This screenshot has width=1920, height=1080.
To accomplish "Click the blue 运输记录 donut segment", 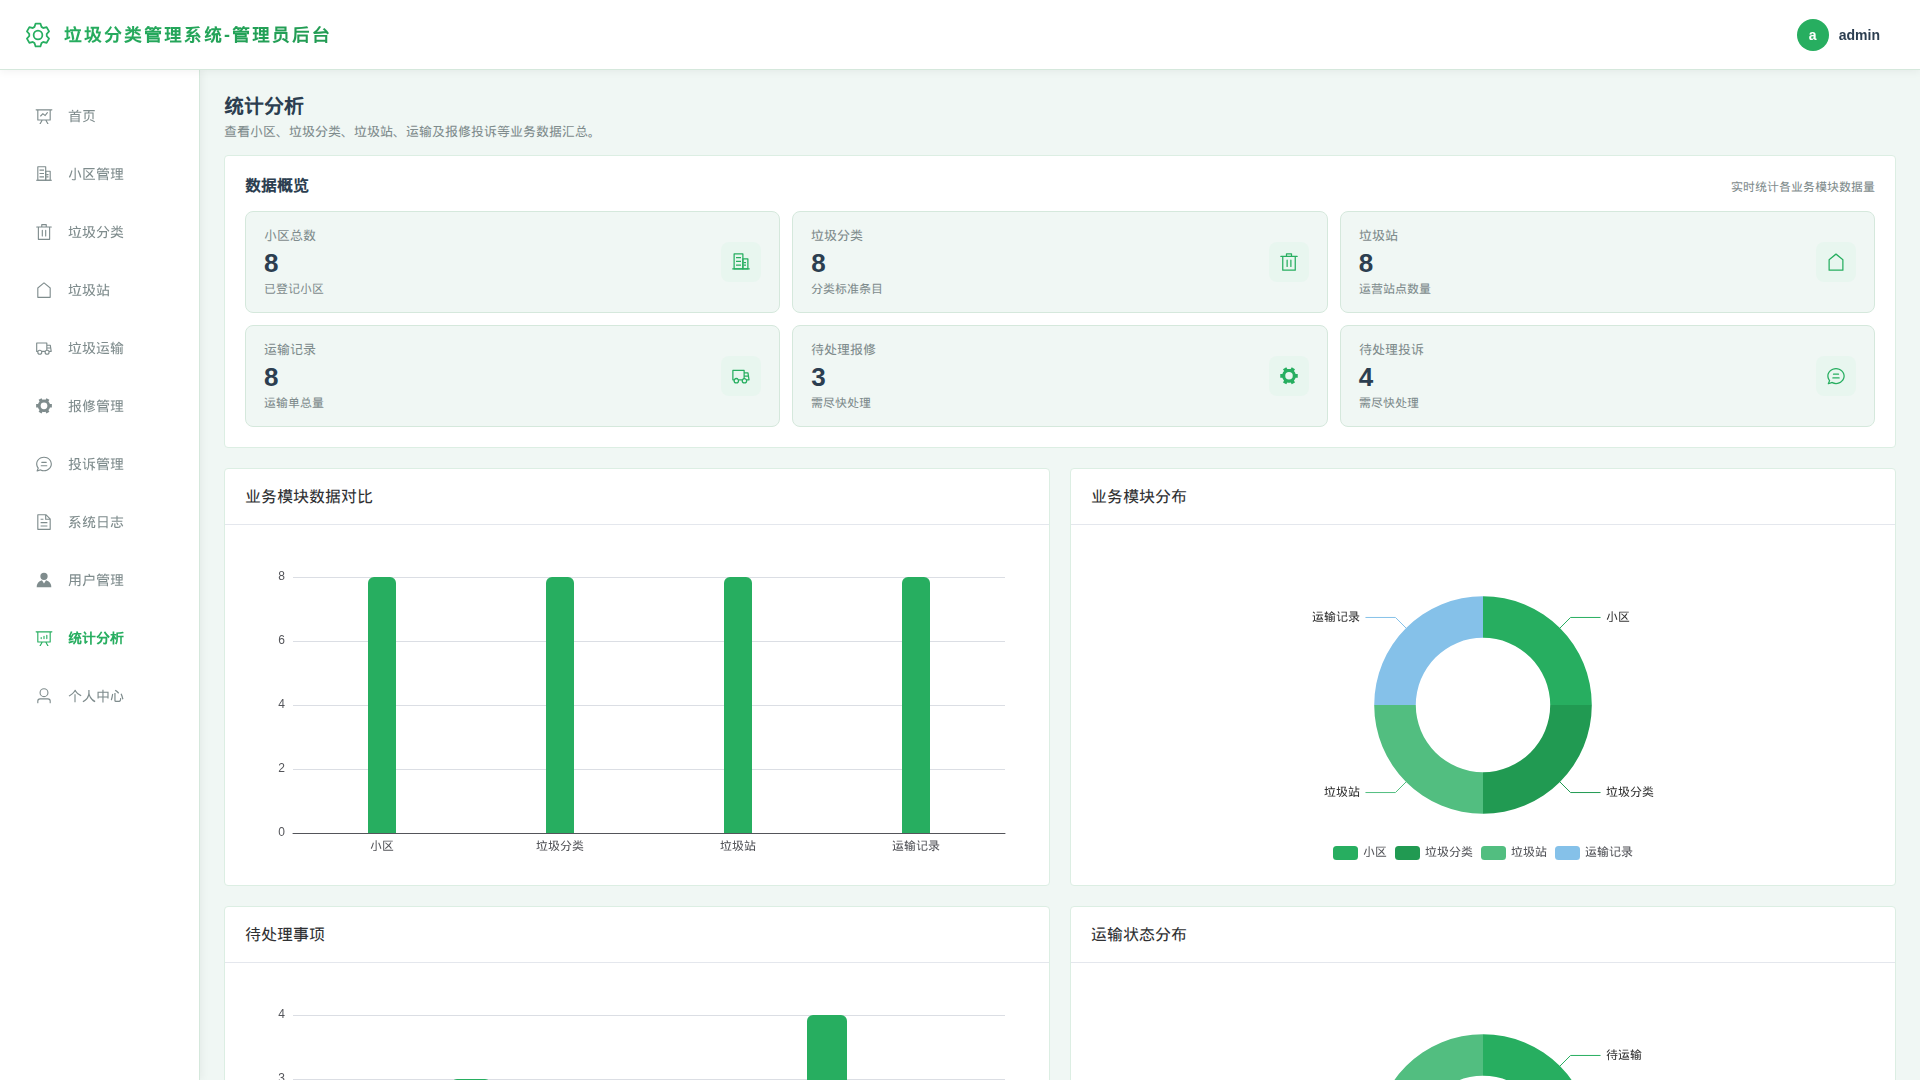I will pyautogui.click(x=1422, y=644).
